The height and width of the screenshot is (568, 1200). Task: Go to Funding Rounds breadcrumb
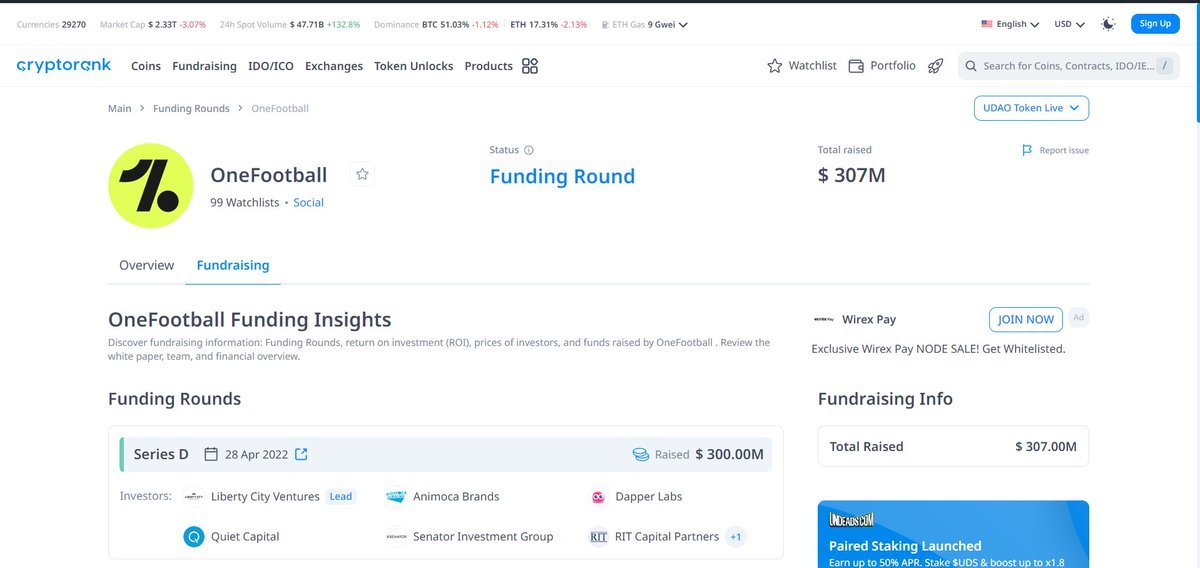191,108
